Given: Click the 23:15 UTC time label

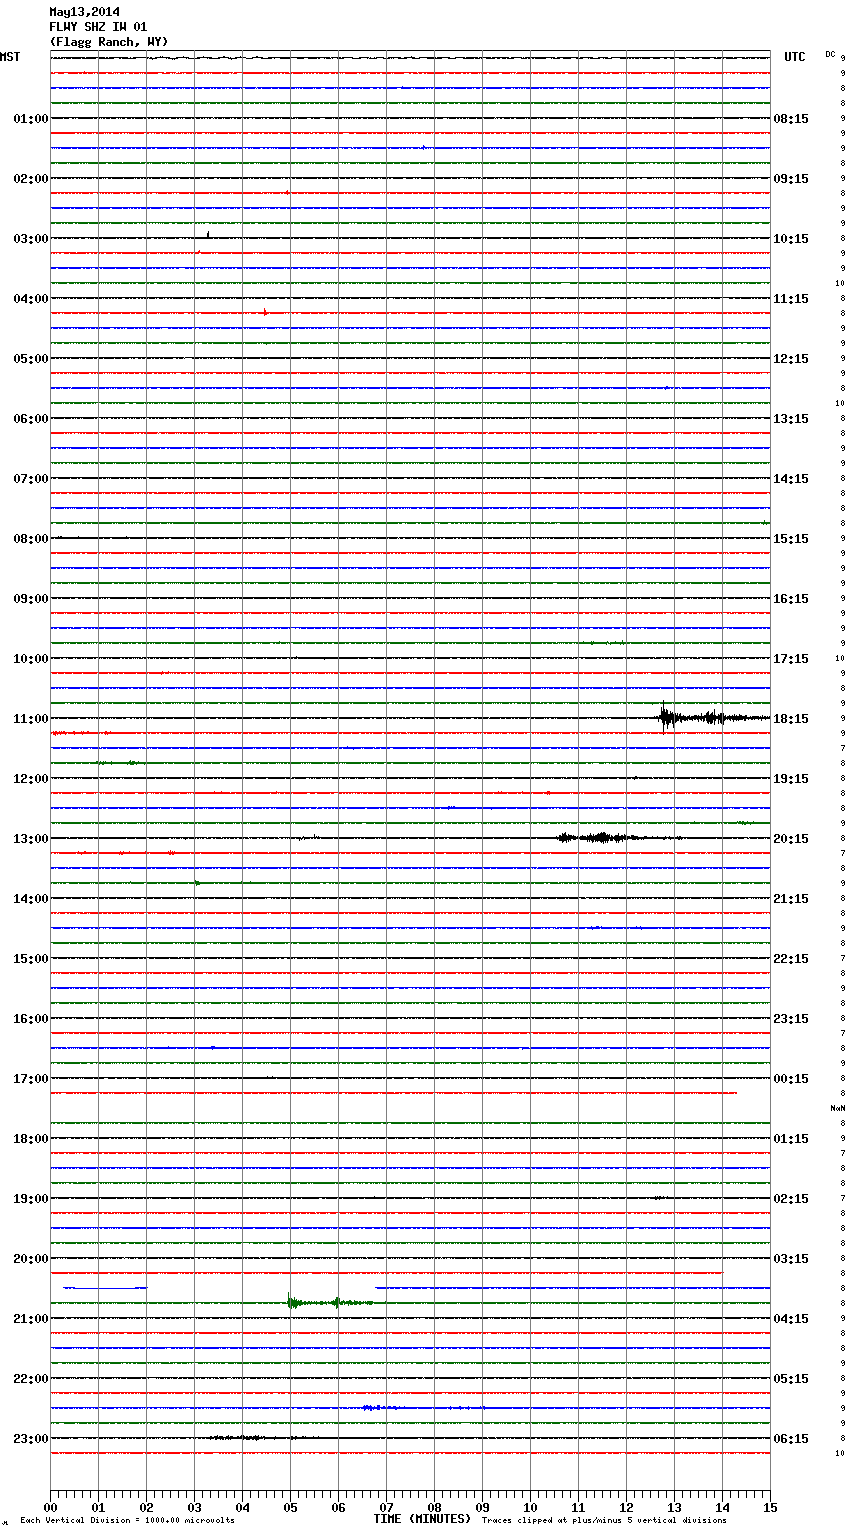Looking at the screenshot, I should (791, 1019).
